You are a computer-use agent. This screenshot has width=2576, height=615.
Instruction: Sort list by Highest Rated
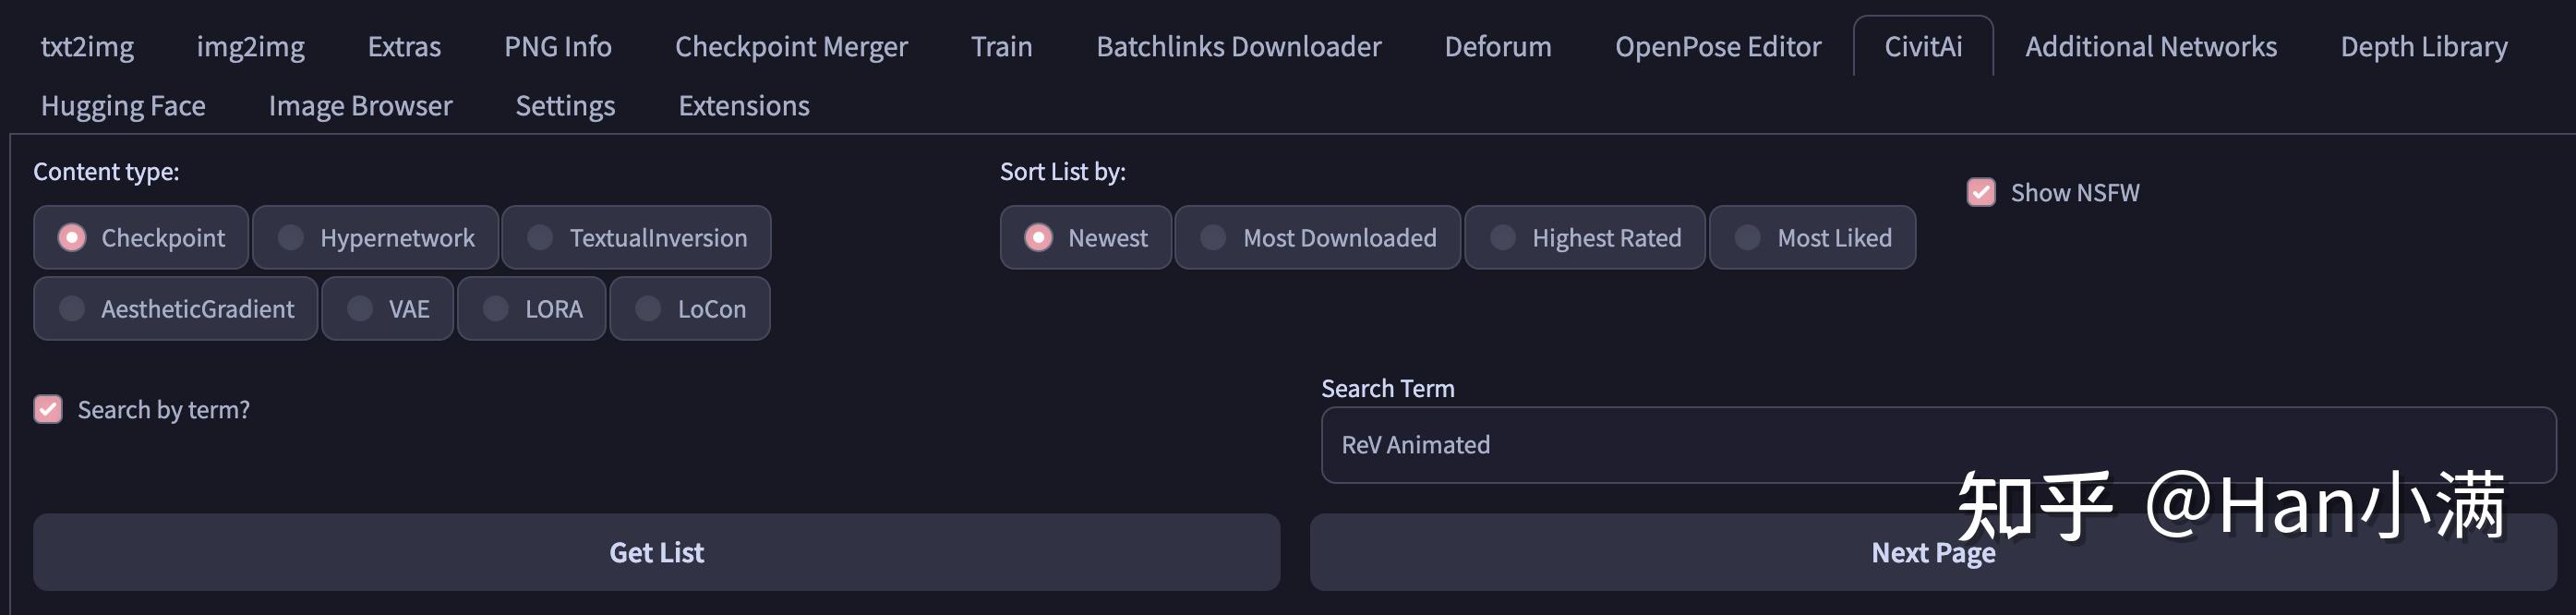[1585, 237]
